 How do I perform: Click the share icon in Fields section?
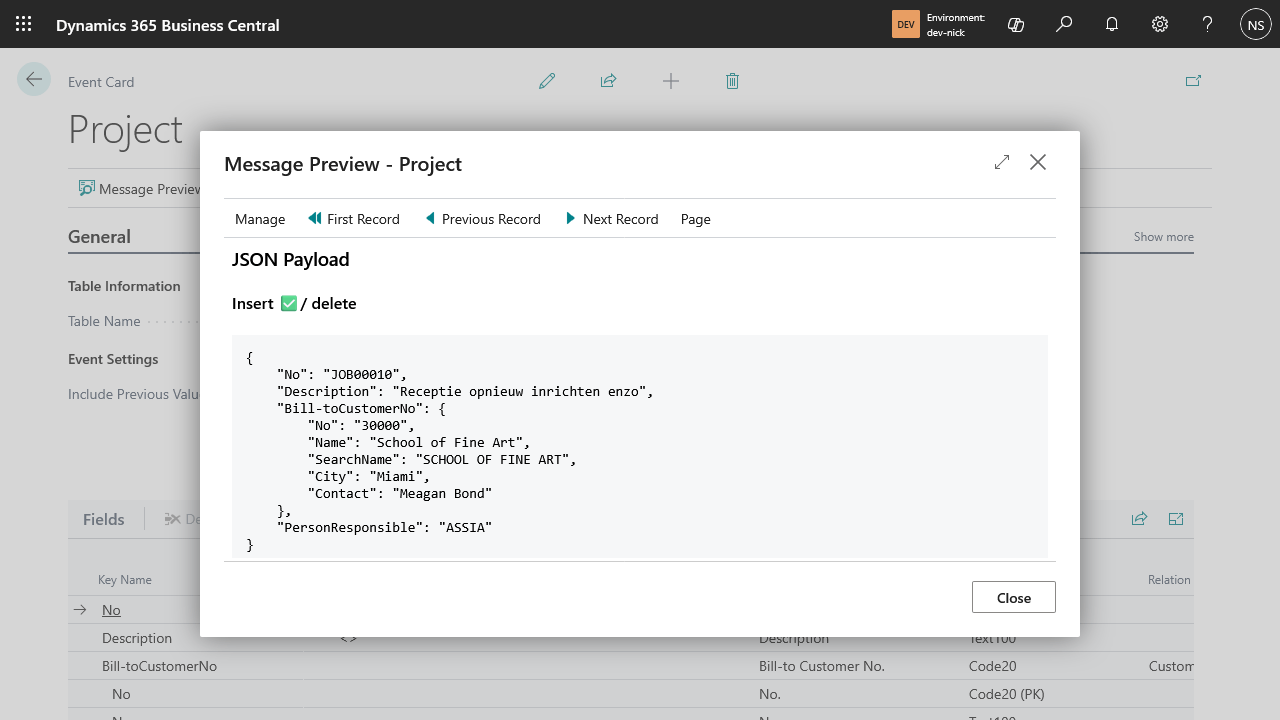pos(1139,519)
